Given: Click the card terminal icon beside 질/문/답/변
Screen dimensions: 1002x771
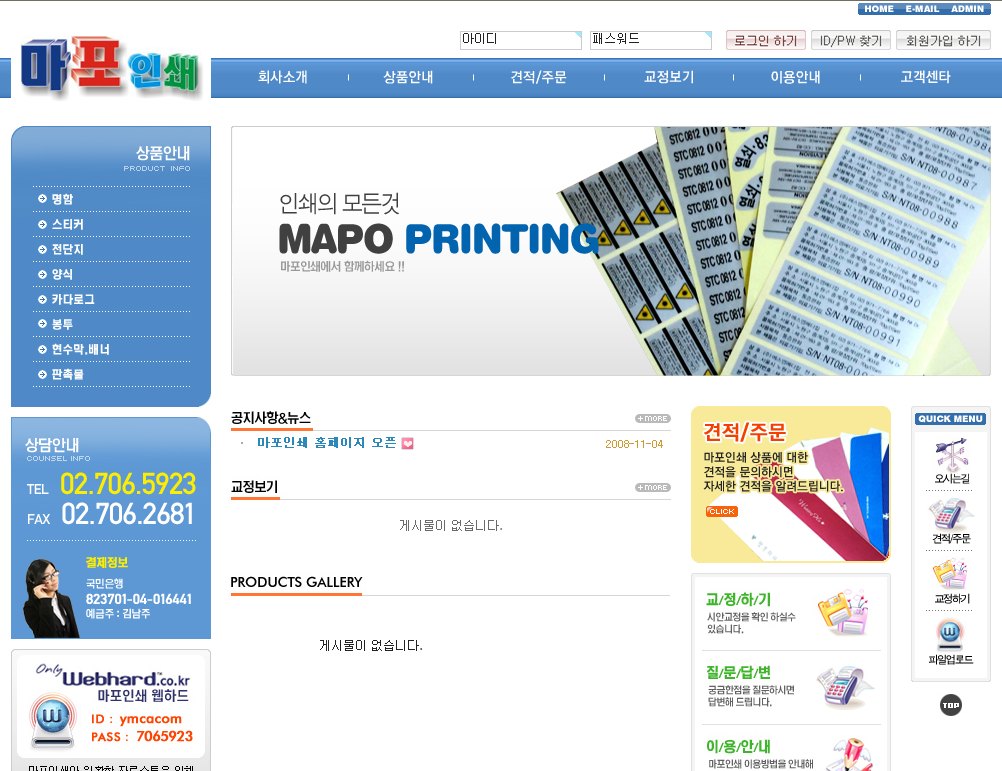Looking at the screenshot, I should point(845,686).
